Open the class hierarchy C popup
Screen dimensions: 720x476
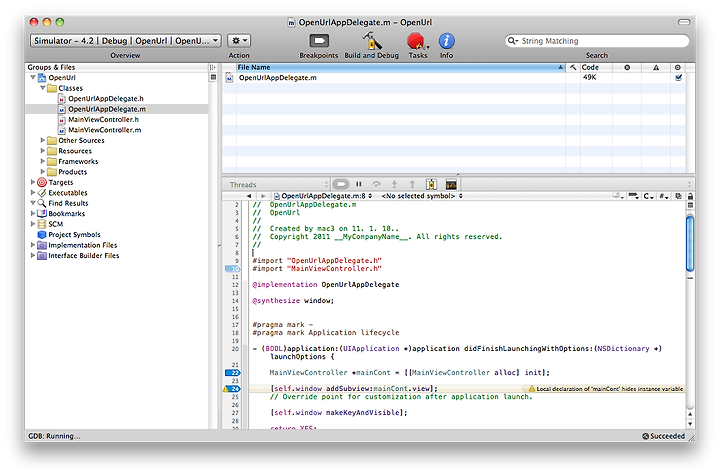pyautogui.click(x=648, y=196)
